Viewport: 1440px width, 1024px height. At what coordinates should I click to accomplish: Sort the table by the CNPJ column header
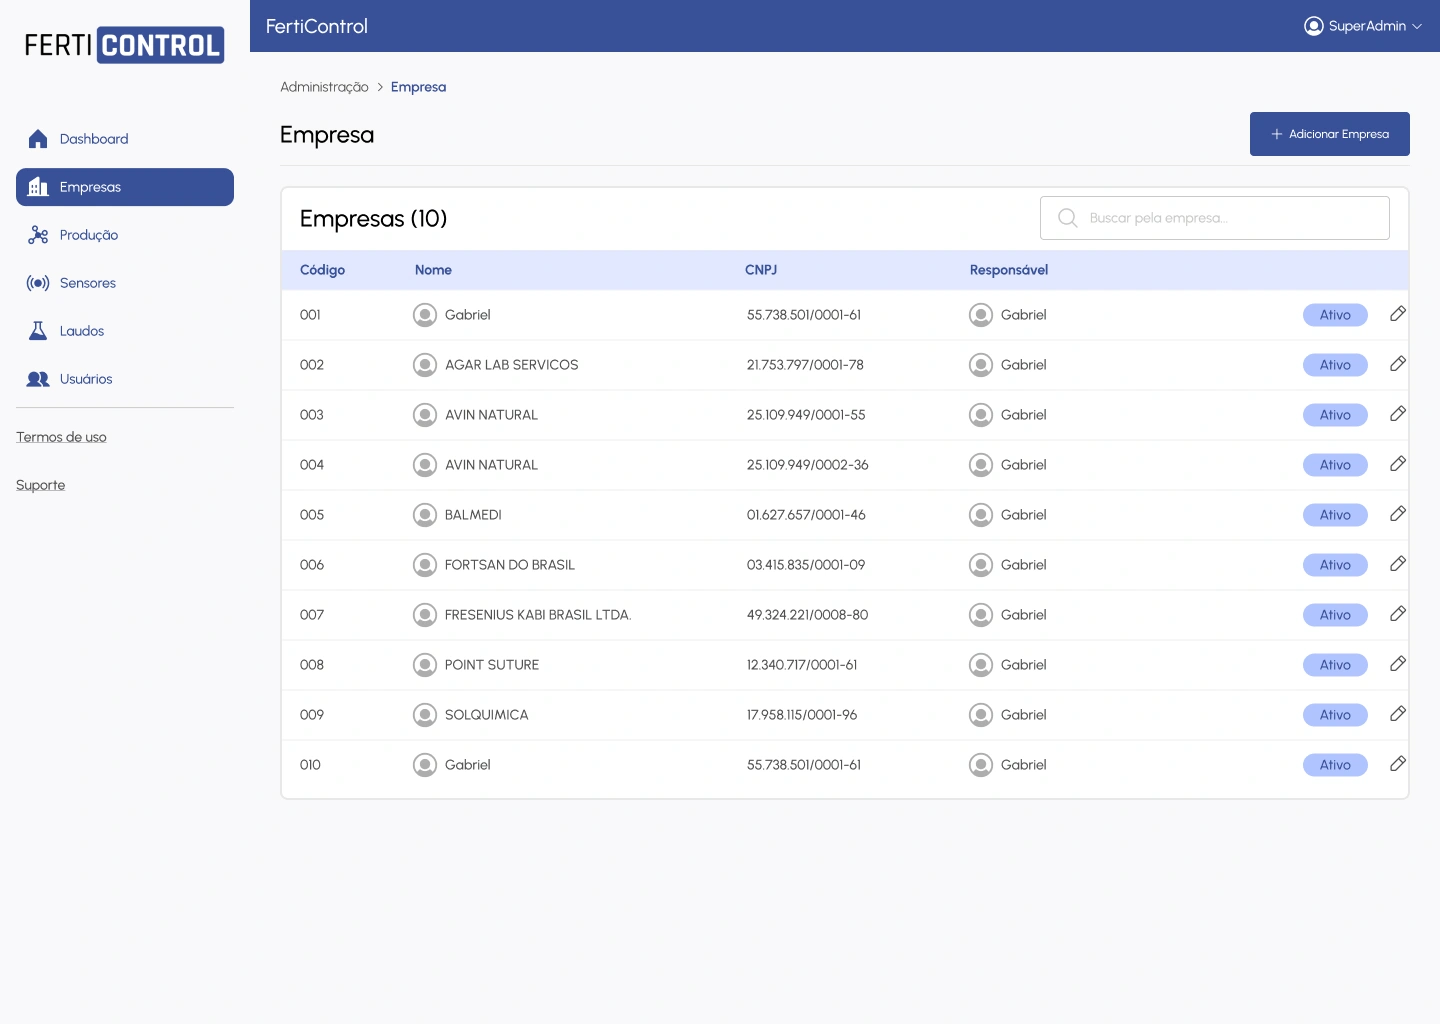pyautogui.click(x=761, y=270)
